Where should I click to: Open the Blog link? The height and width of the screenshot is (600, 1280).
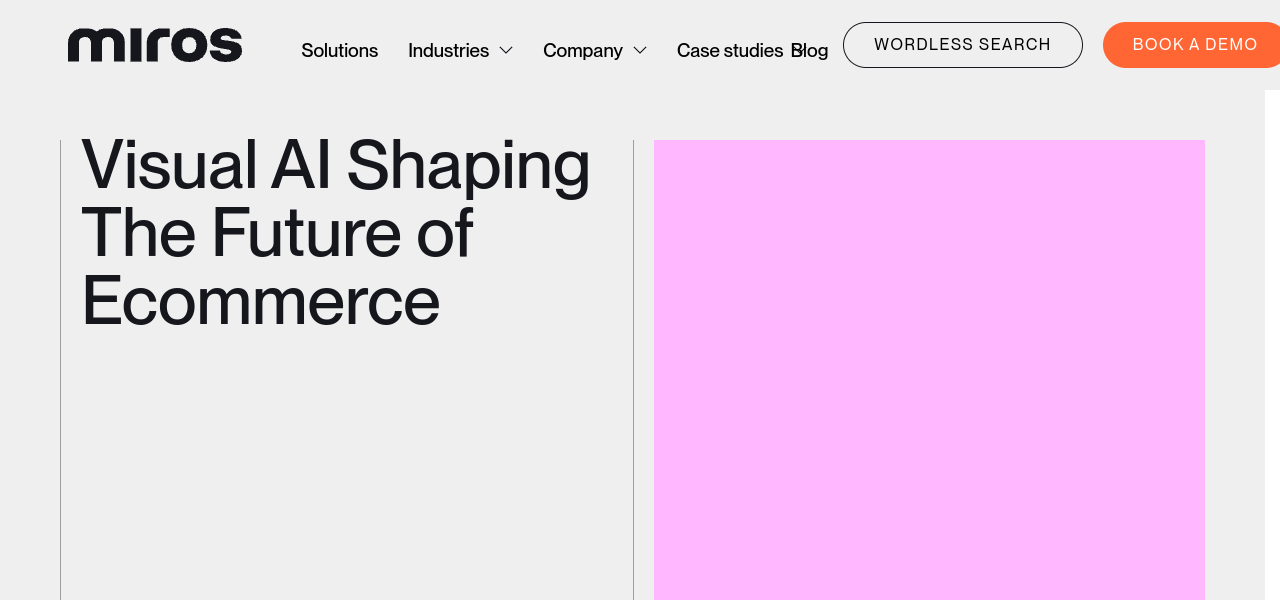(812, 50)
